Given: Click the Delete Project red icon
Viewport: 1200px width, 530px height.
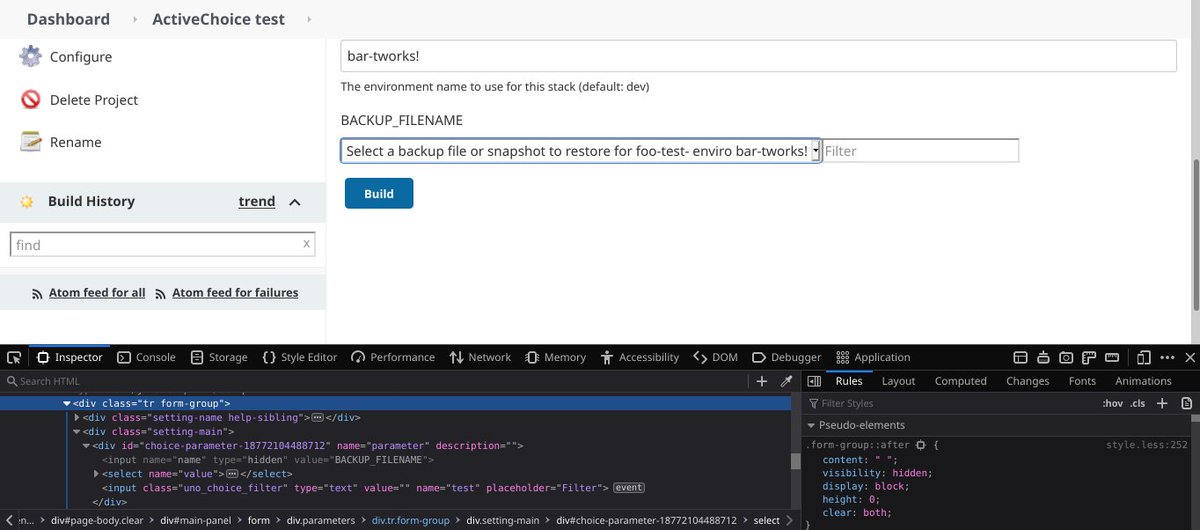Looking at the screenshot, I should click(x=31, y=100).
